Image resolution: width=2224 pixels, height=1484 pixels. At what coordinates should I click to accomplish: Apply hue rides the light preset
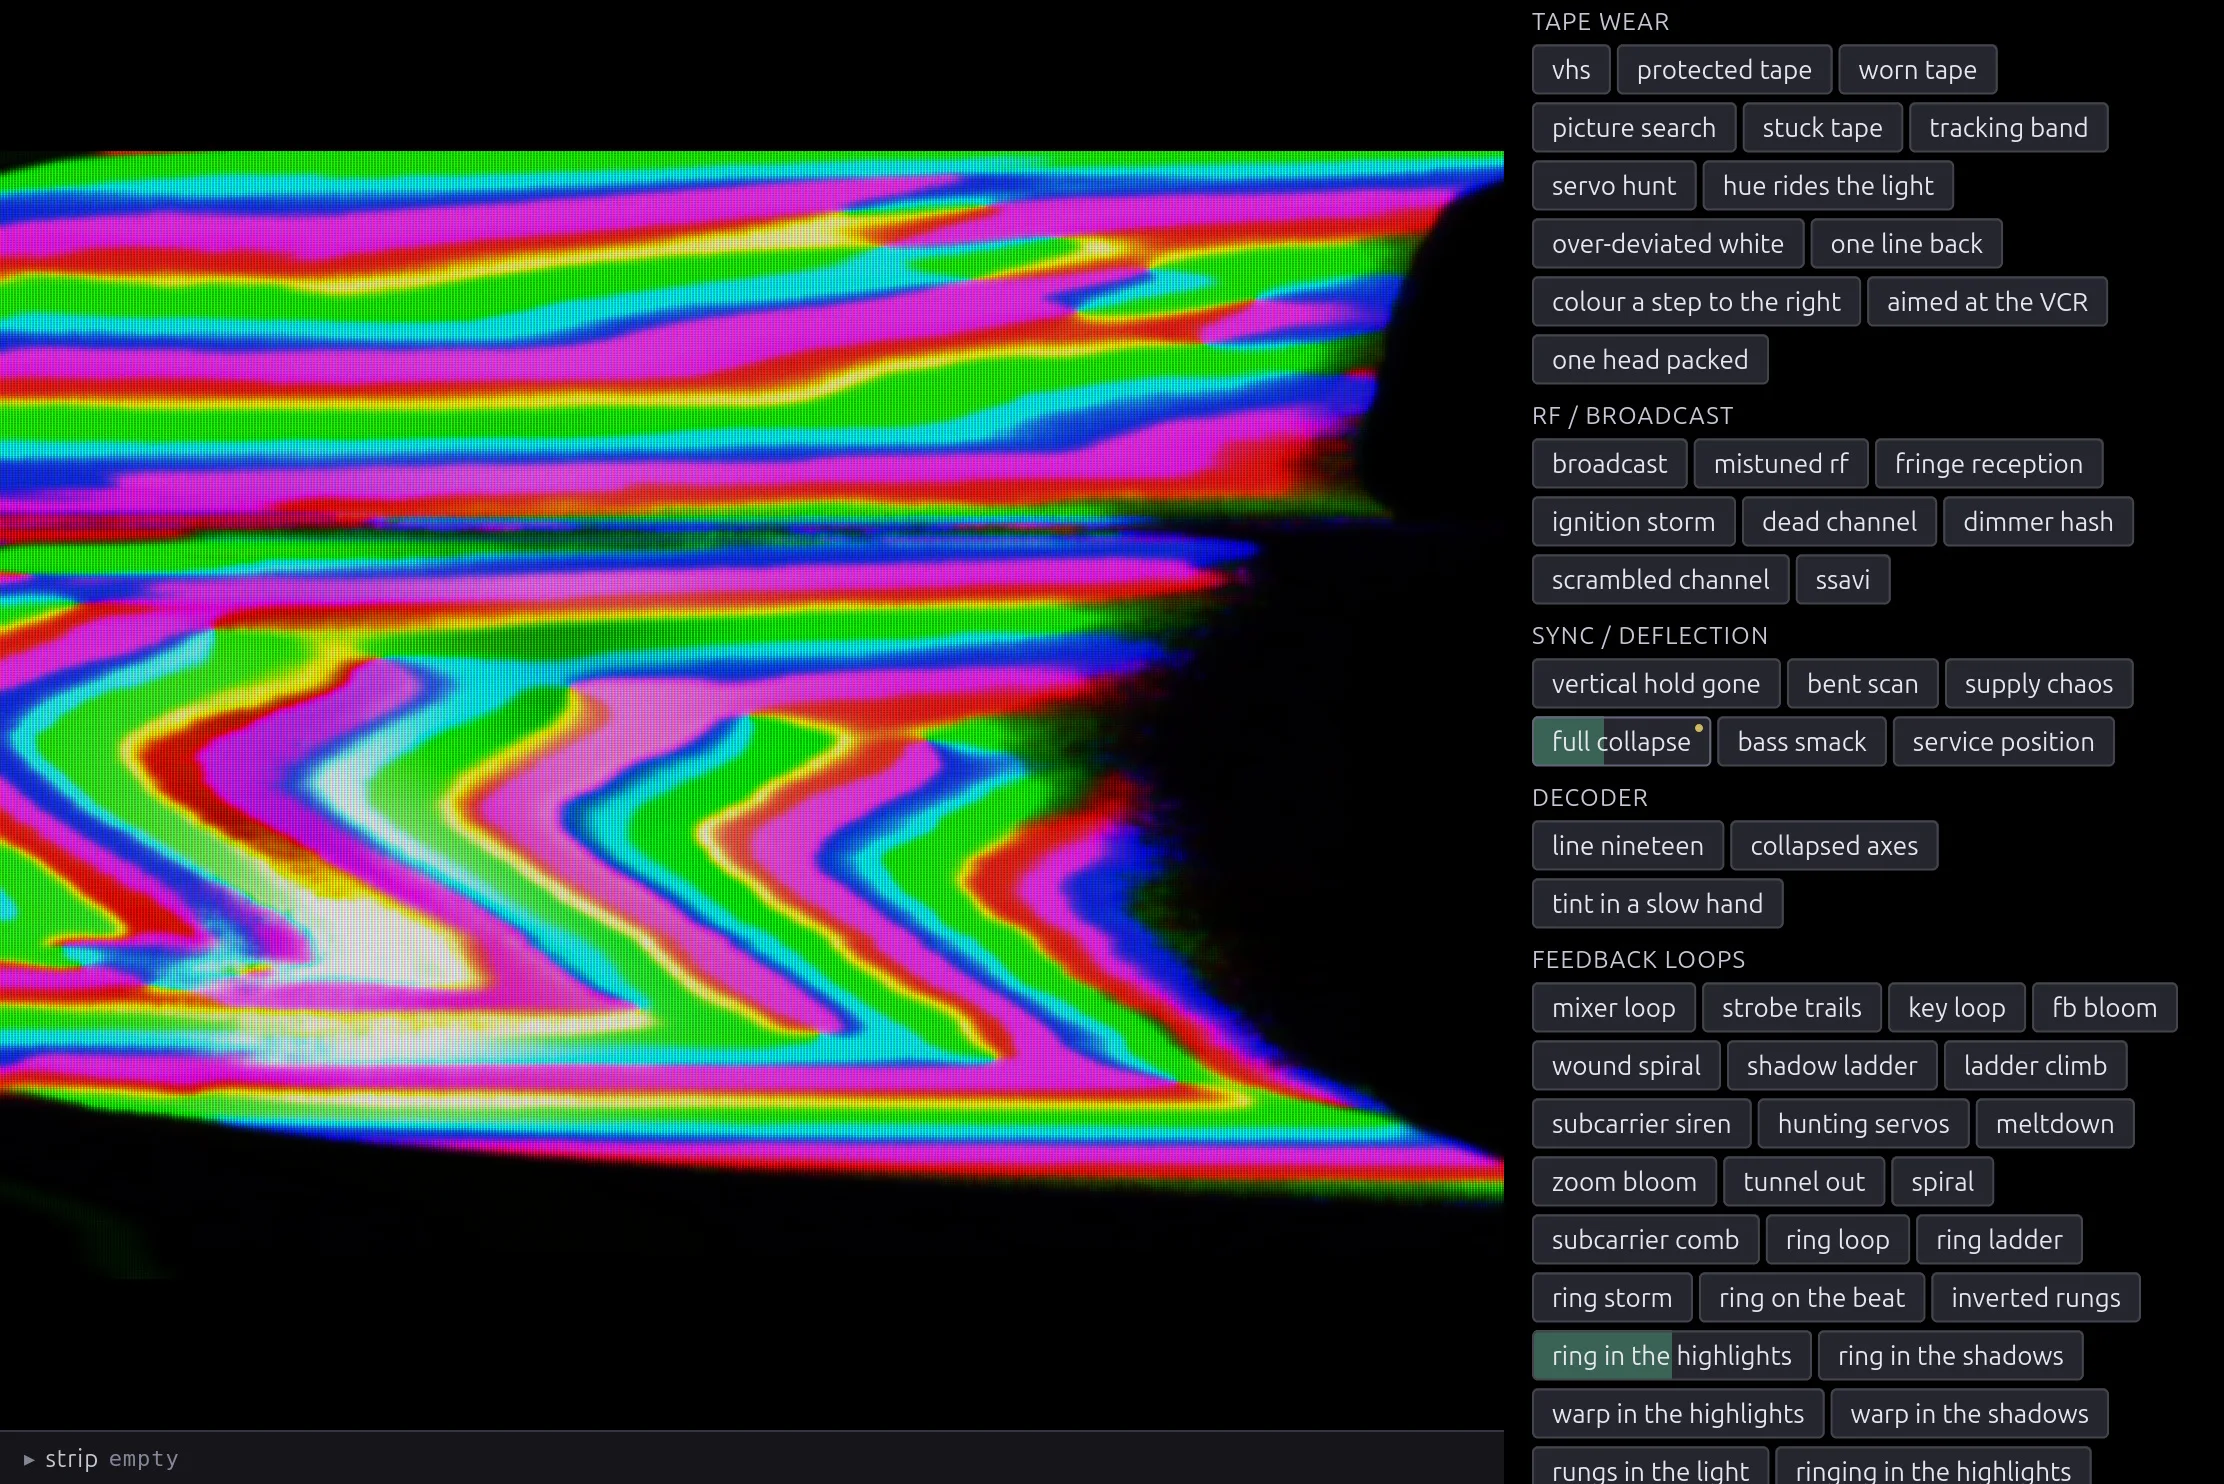point(1828,186)
